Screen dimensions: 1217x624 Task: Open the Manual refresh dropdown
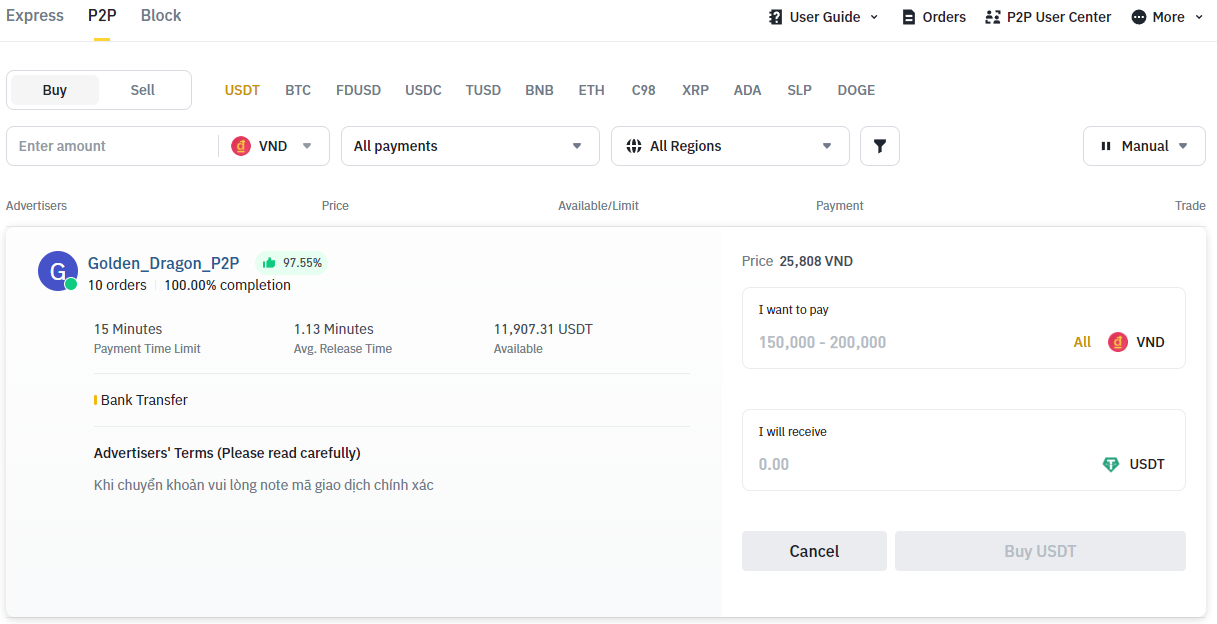pyautogui.click(x=1144, y=146)
